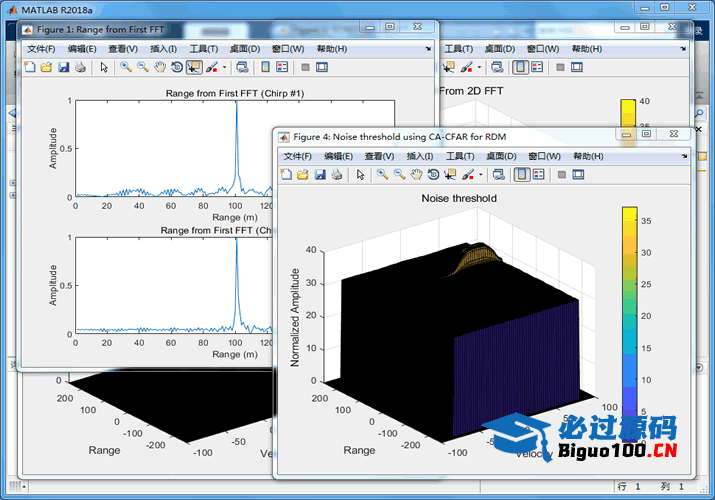Click yellow colorbar in background 2D FFT figure
This screenshot has width=715, height=500.
[628, 113]
